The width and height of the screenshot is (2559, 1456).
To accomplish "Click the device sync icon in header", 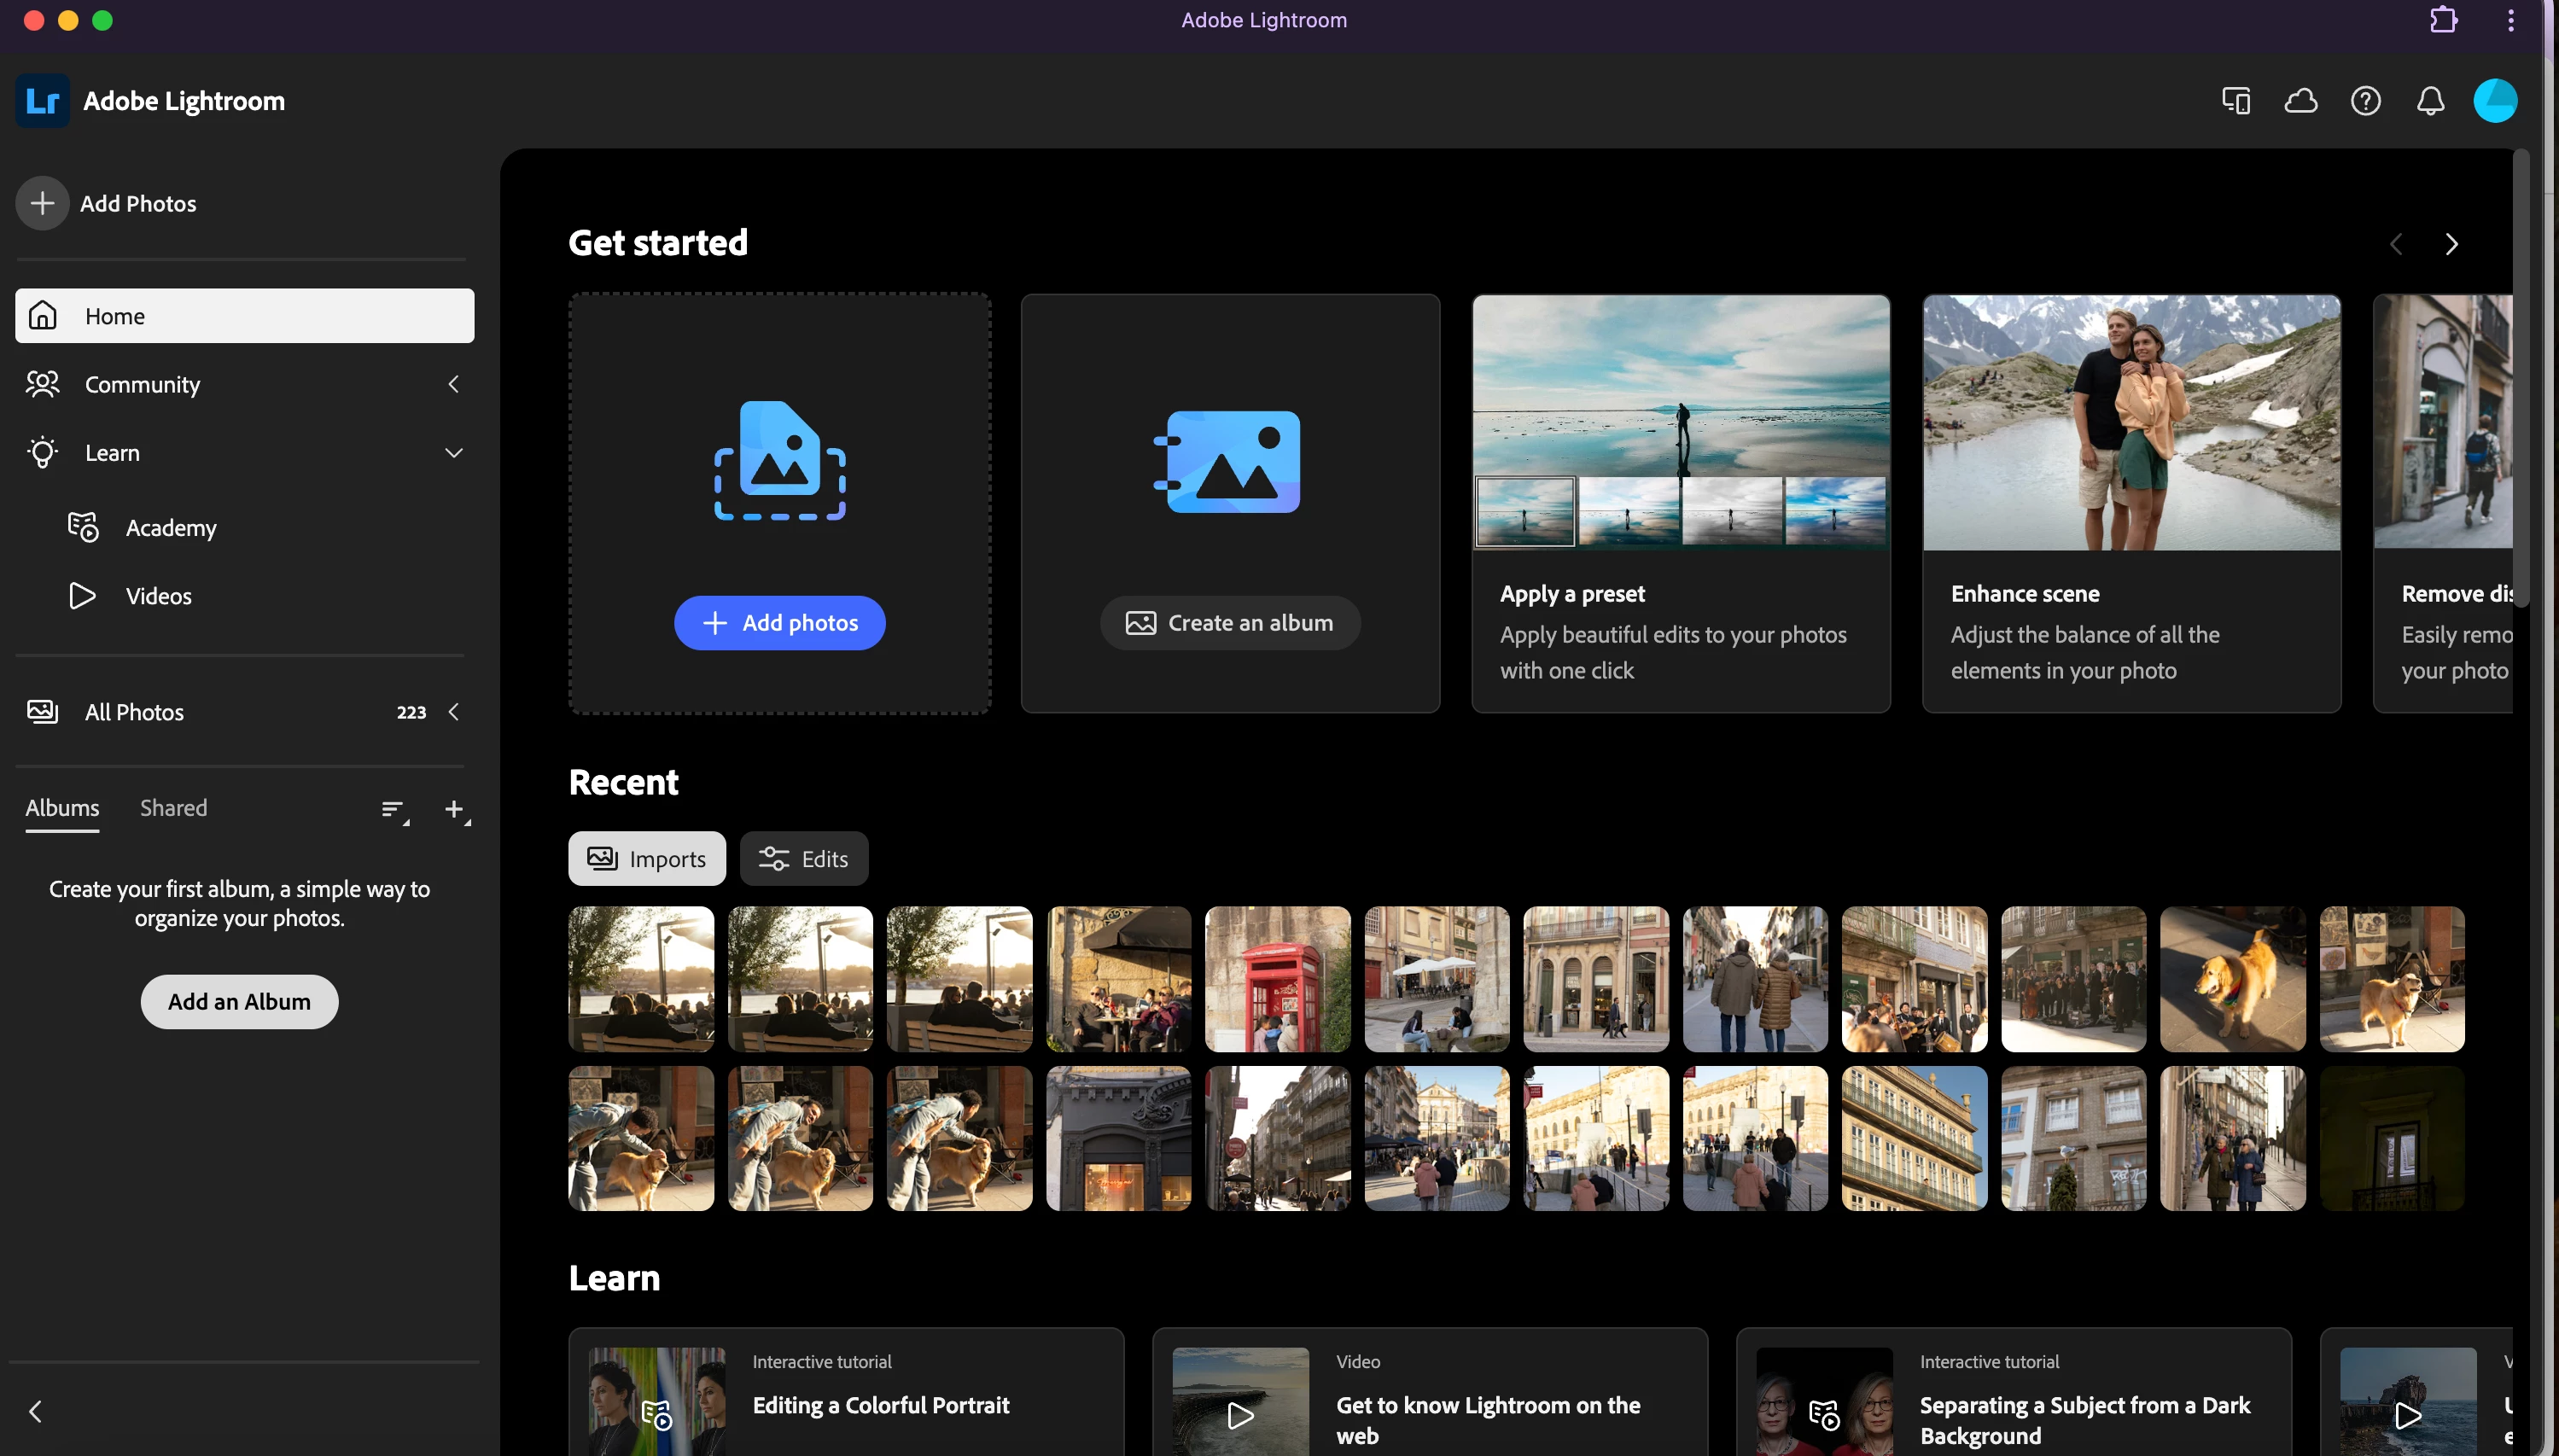I will (x=2236, y=101).
